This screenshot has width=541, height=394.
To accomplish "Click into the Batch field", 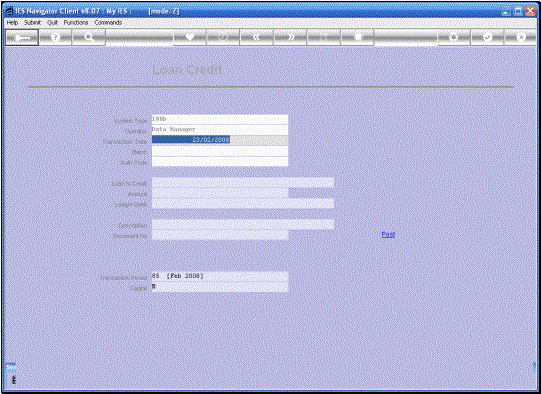I will (220, 151).
